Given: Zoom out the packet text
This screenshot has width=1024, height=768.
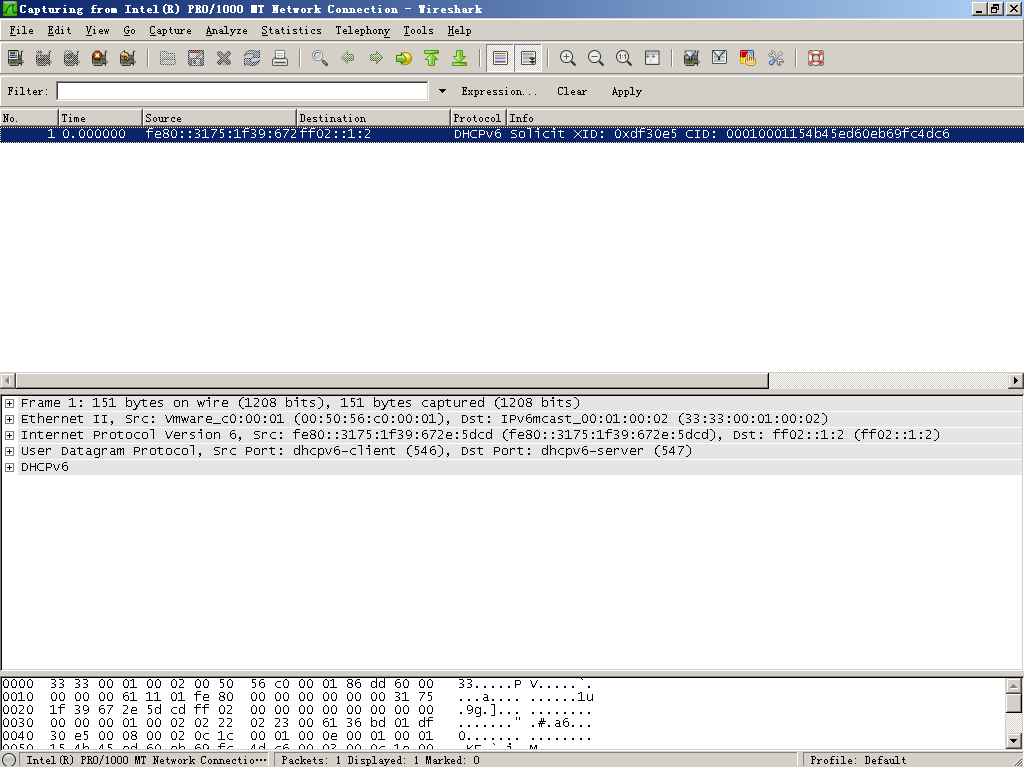Looking at the screenshot, I should (x=596, y=58).
